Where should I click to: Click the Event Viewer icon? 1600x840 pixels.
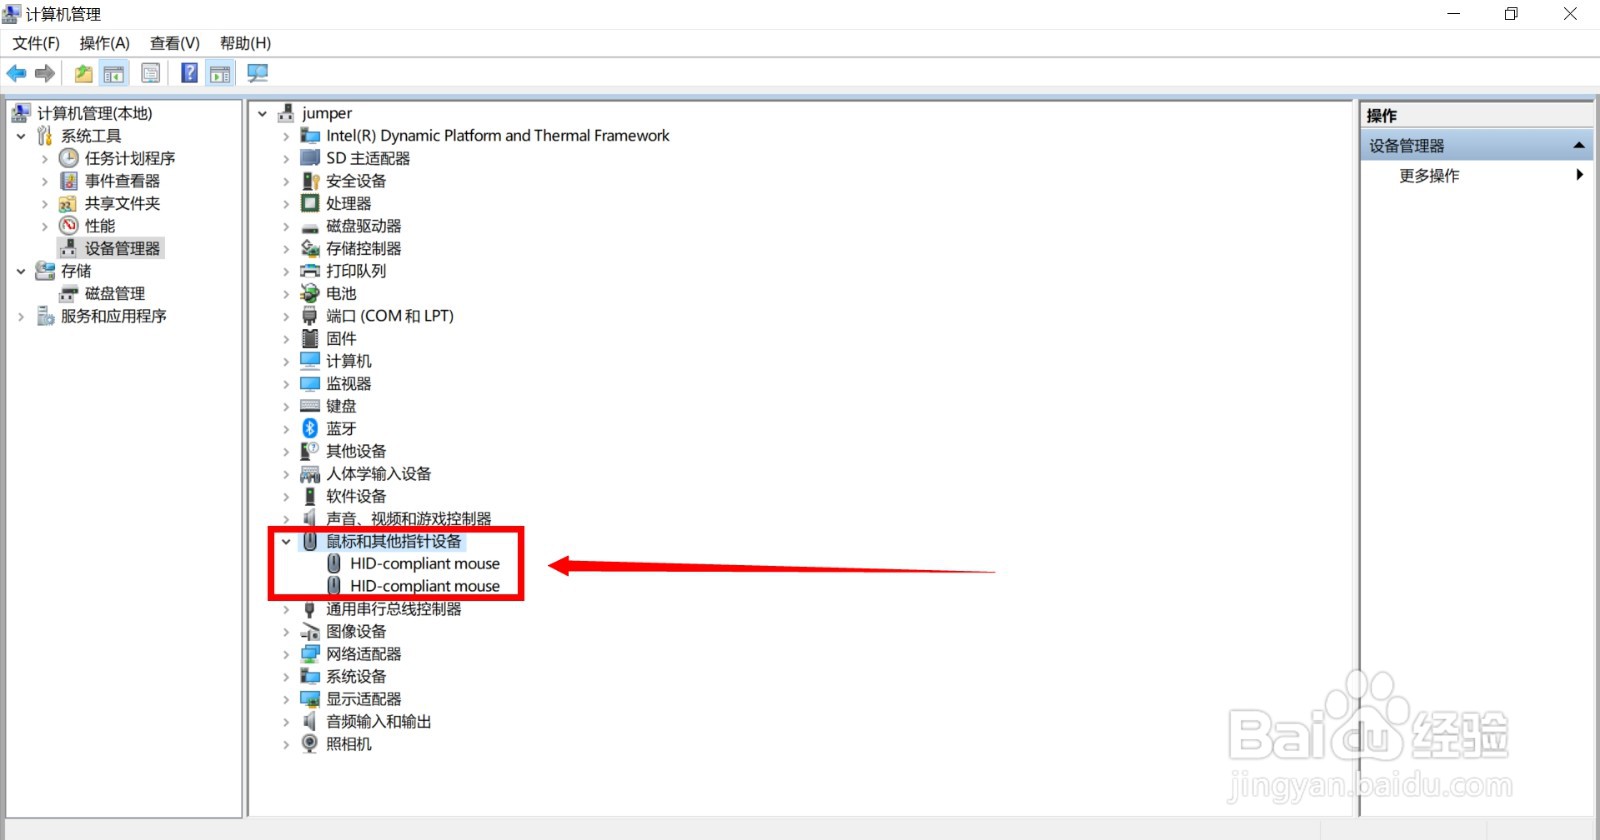[69, 181]
